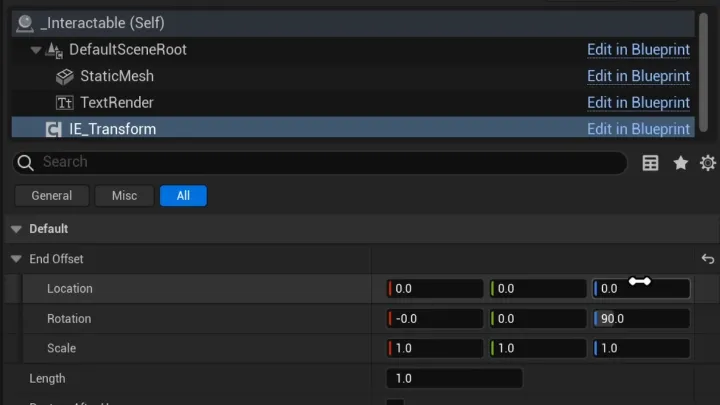Image resolution: width=720 pixels, height=405 pixels.
Task: Open details panel settings gear
Action: (708, 163)
